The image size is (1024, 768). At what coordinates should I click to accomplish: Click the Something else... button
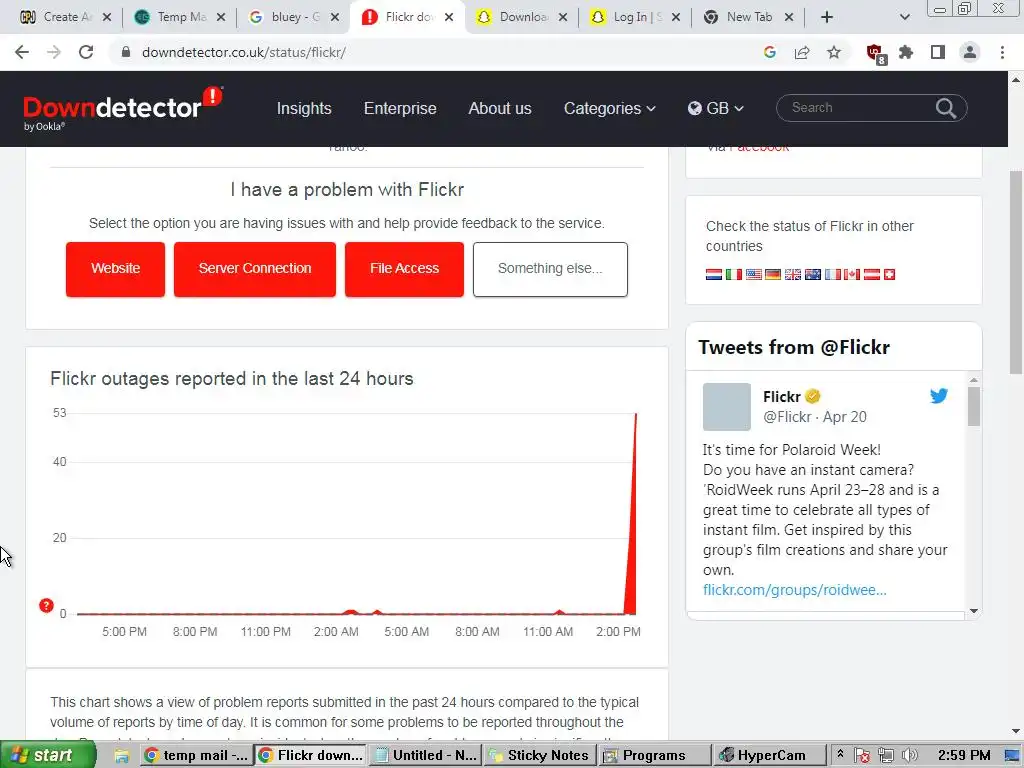550,269
